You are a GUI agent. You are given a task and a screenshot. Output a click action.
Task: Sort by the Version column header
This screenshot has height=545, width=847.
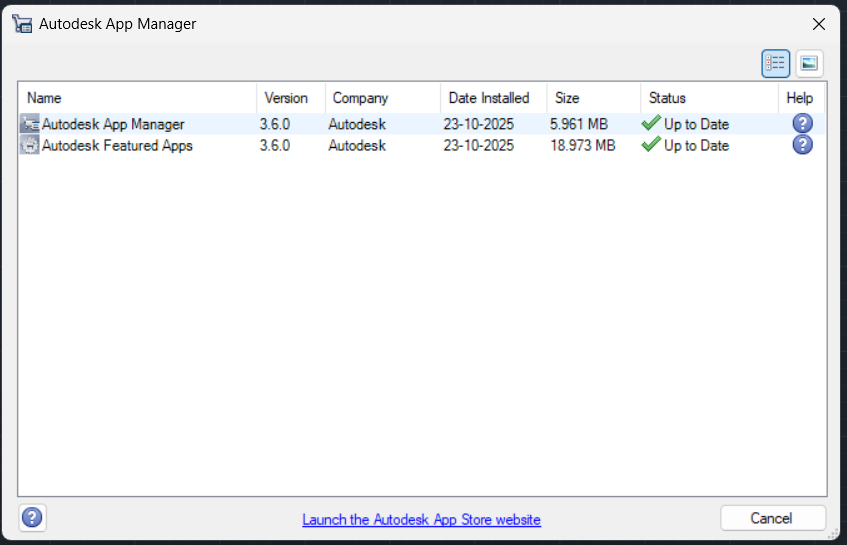click(291, 98)
